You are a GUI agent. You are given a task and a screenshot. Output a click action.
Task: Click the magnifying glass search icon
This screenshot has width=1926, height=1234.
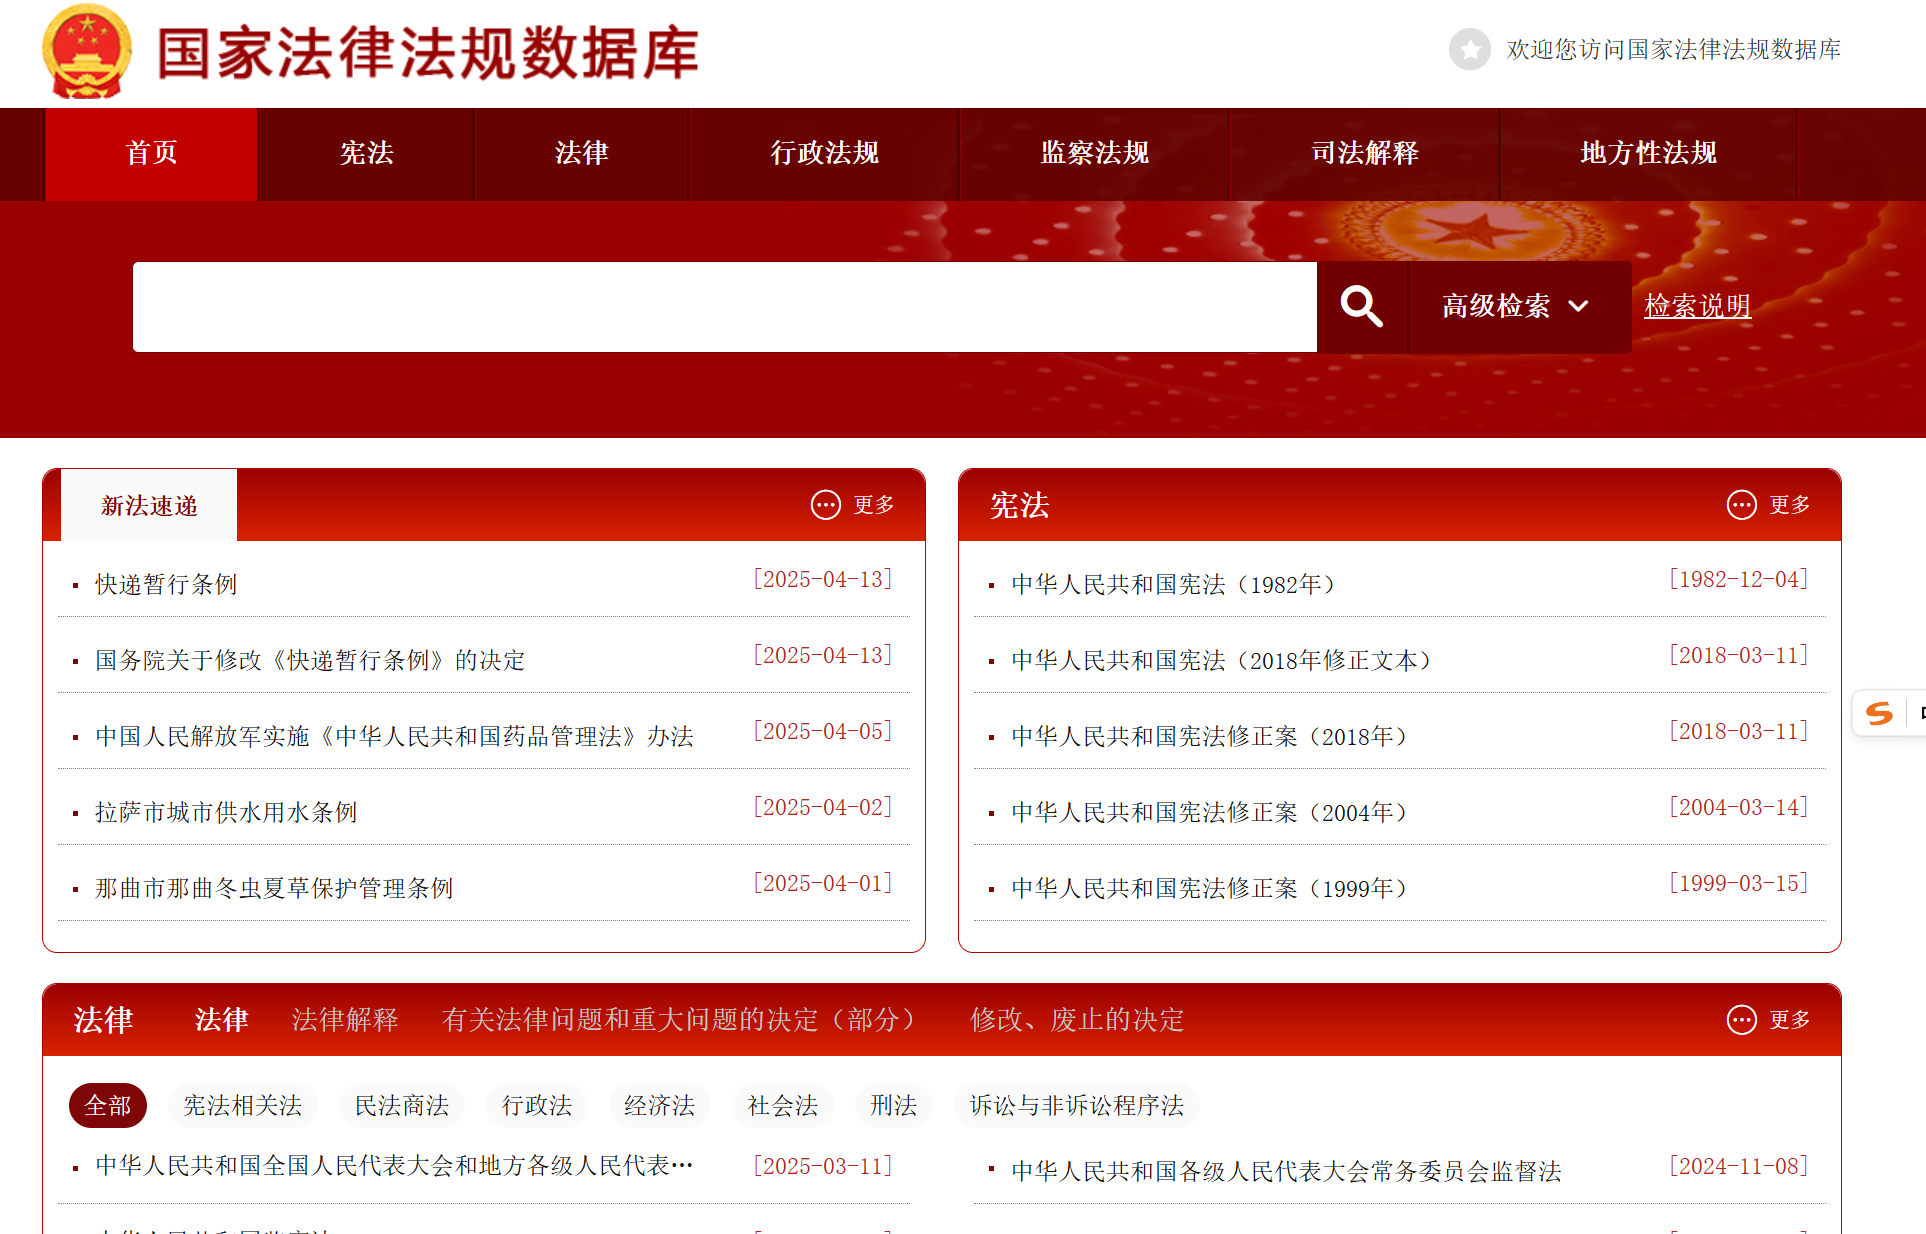(x=1361, y=306)
